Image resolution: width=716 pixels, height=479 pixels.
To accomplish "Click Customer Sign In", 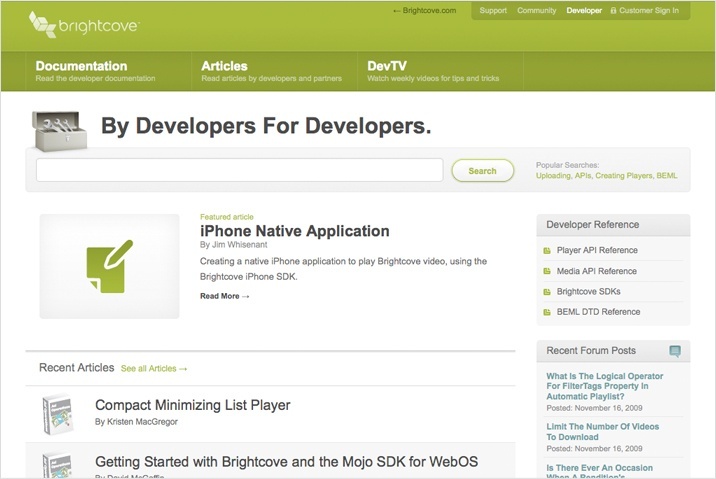I will tap(649, 11).
